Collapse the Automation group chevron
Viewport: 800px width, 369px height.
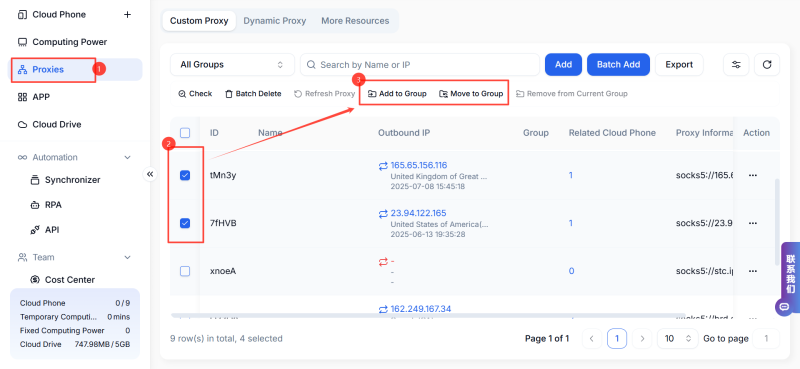pos(128,157)
